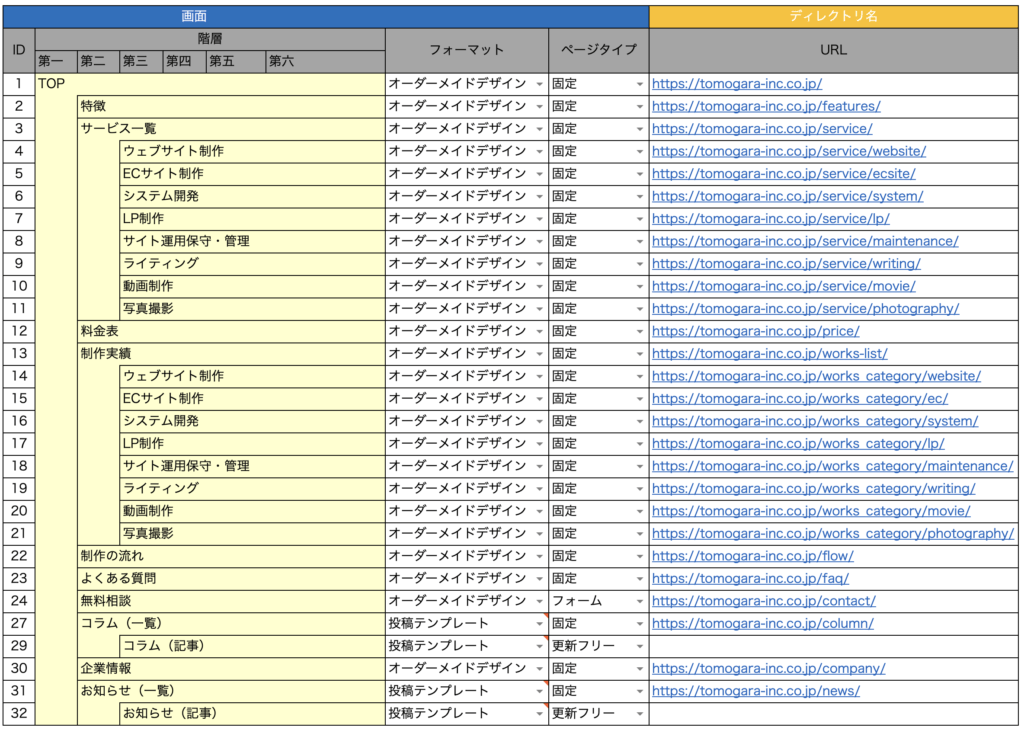Image resolution: width=1024 pixels, height=730 pixels.
Task: Select ウェブサイト制作 cell in row 4
Action: pos(253,151)
